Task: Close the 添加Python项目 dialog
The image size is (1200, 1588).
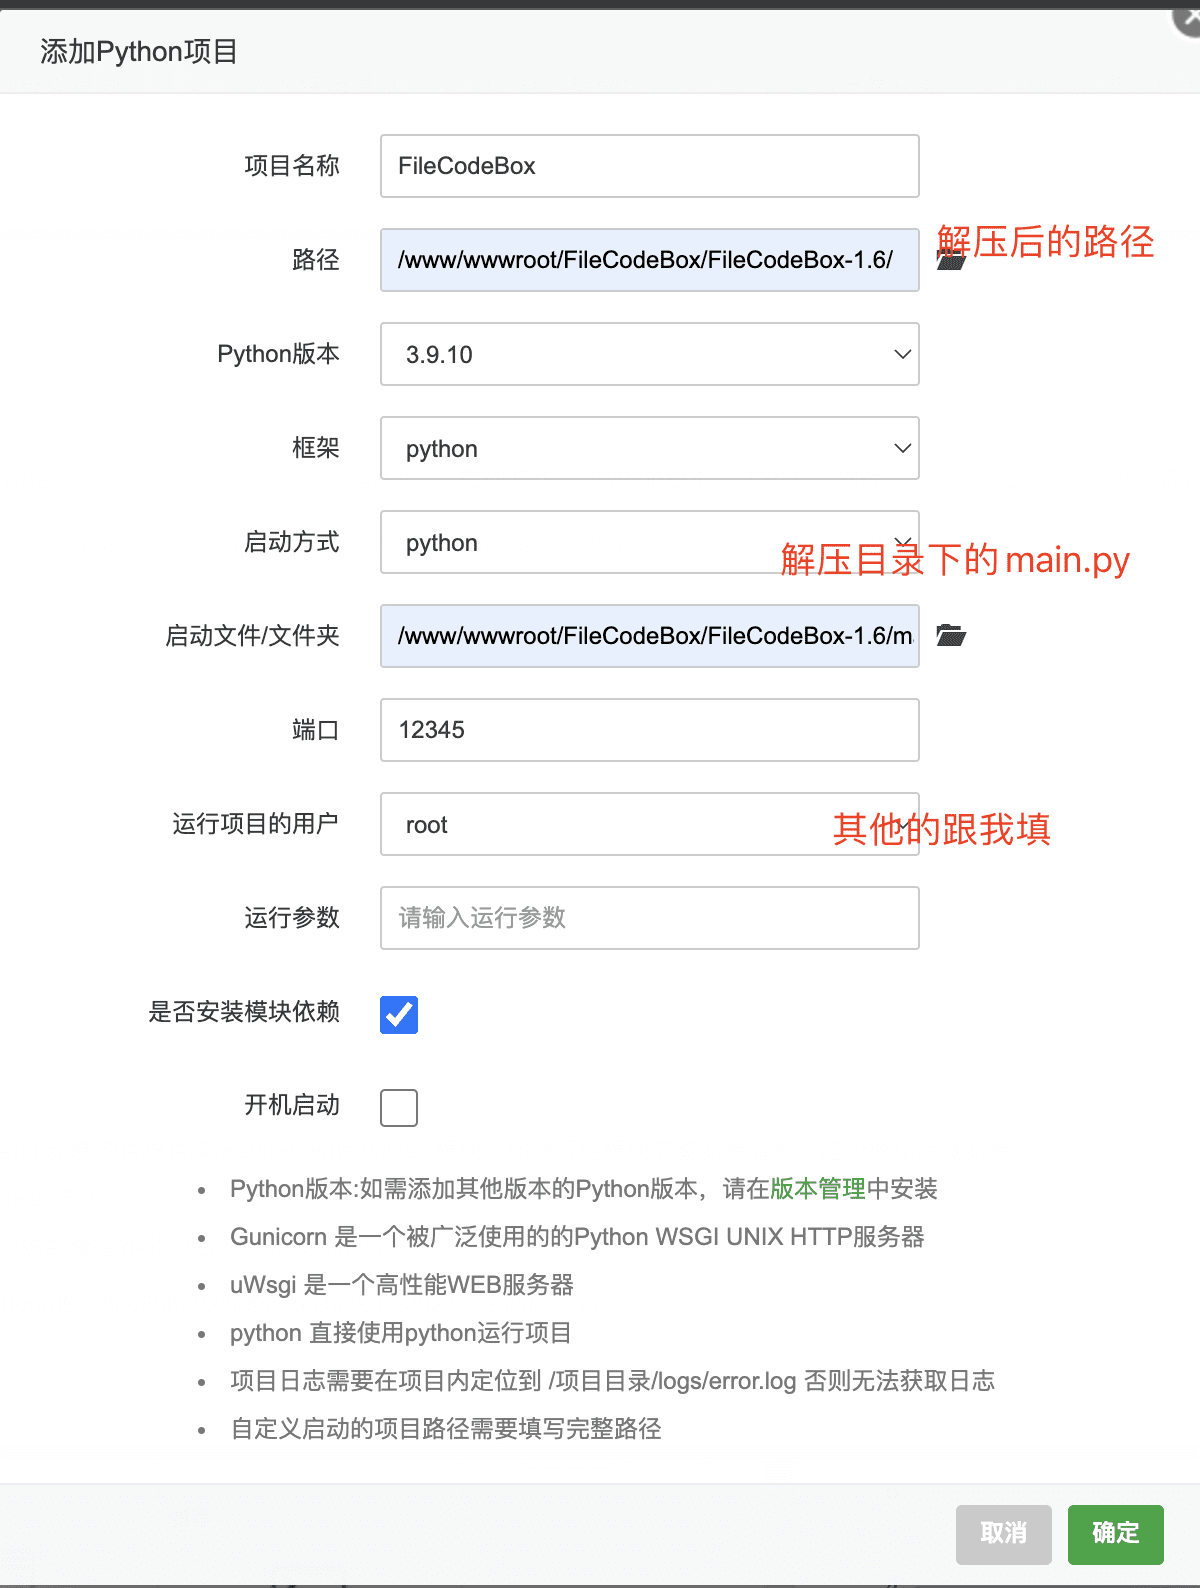Action: pyautogui.click(x=1187, y=19)
